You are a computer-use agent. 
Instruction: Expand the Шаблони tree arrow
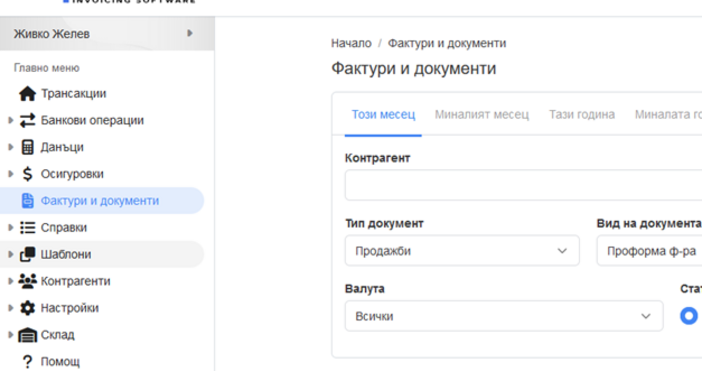point(11,254)
